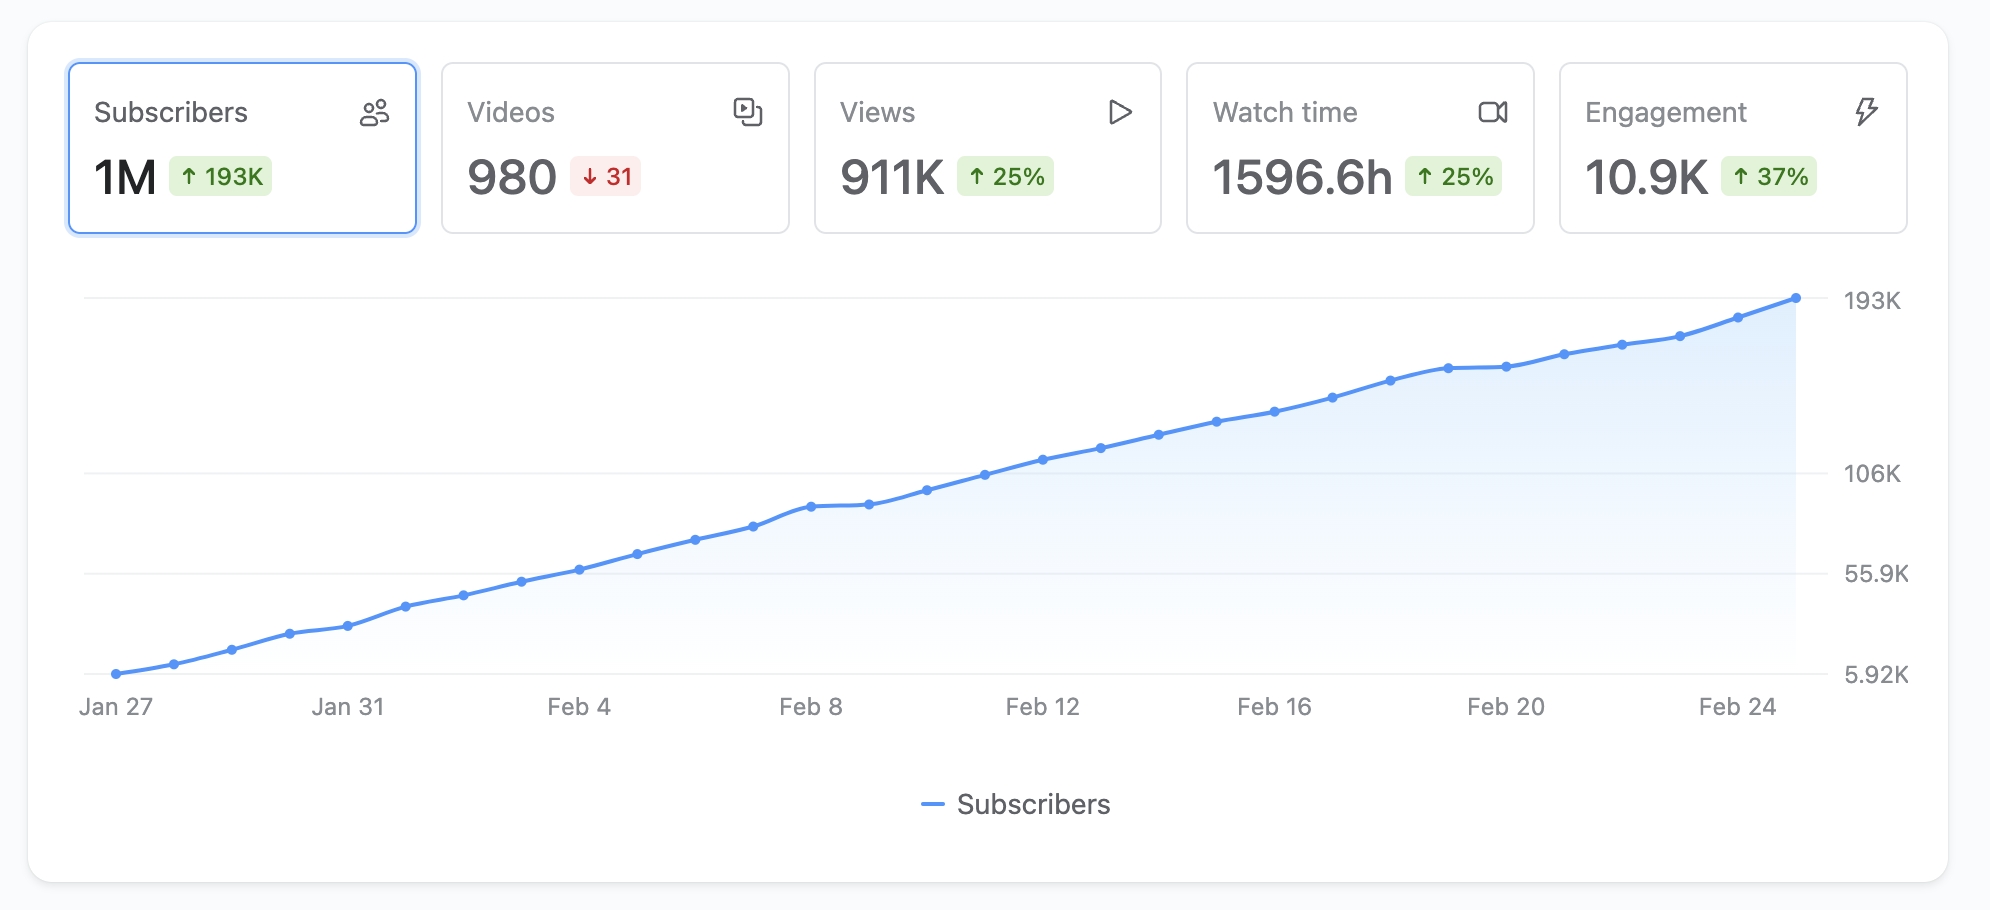Click the video library icon in Videos card

[x=747, y=112]
